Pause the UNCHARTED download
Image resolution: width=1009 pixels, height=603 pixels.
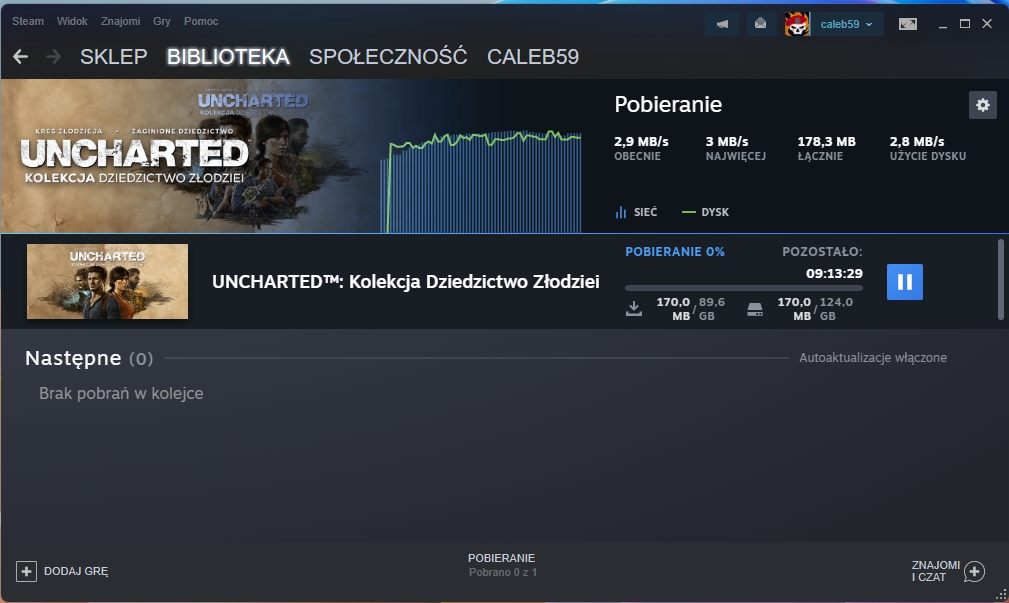click(x=904, y=282)
